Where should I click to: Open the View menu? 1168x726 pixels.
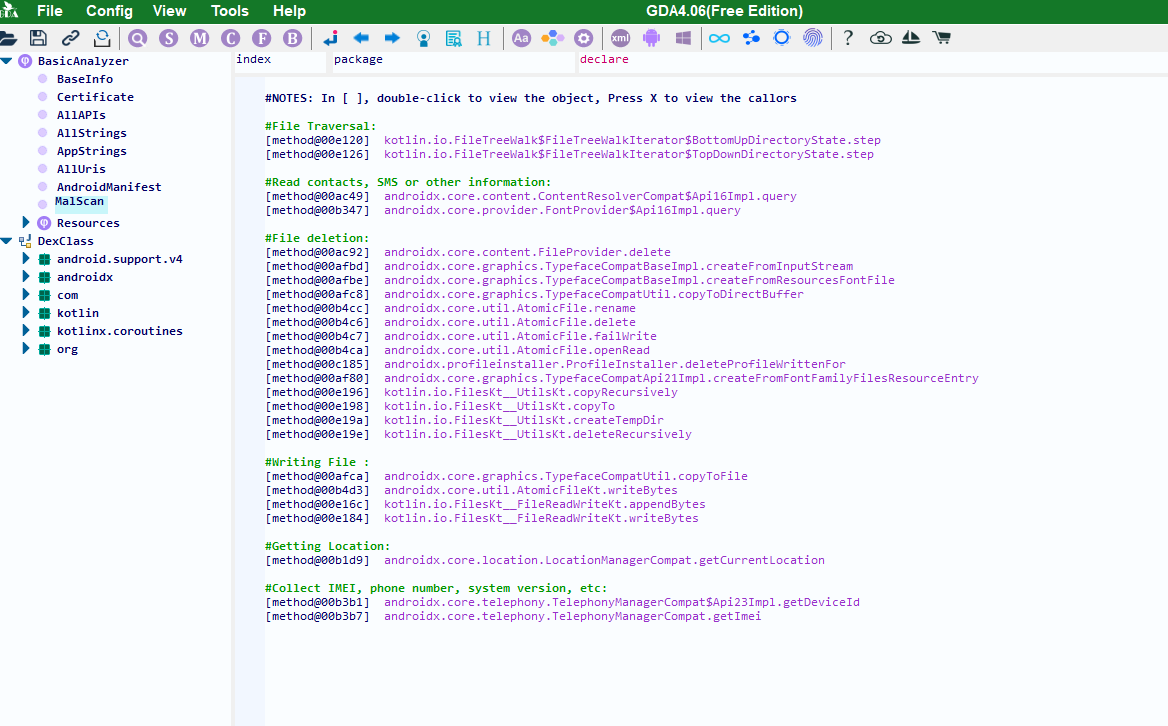[169, 11]
